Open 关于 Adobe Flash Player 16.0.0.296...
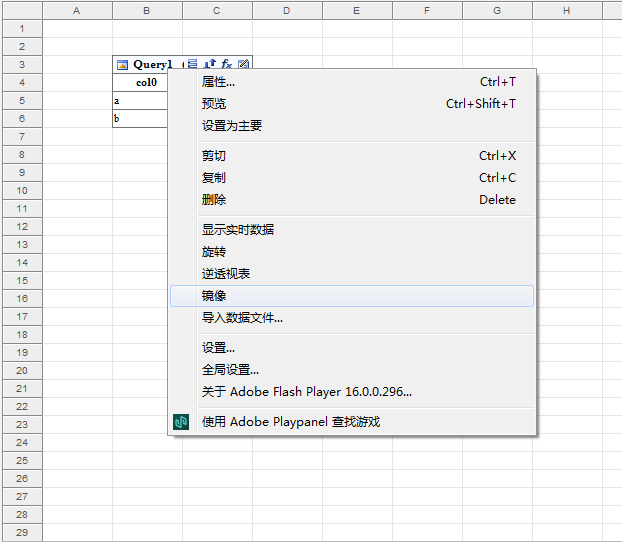The height and width of the screenshot is (542, 622). point(352,392)
